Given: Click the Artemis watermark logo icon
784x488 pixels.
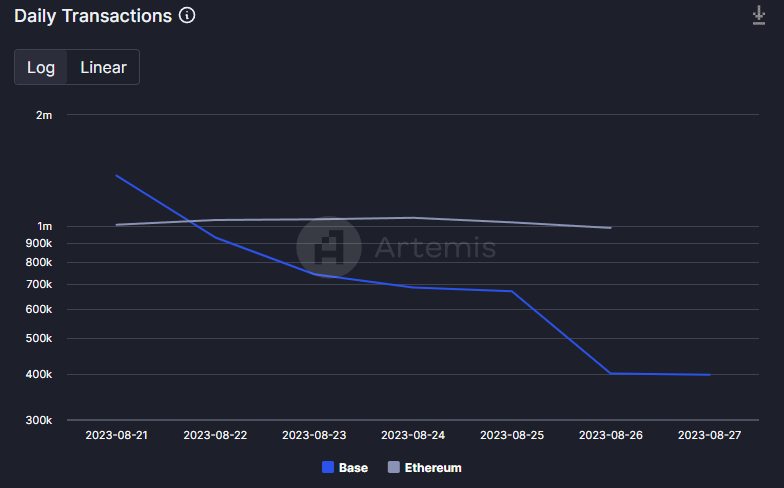Looking at the screenshot, I should (329, 246).
